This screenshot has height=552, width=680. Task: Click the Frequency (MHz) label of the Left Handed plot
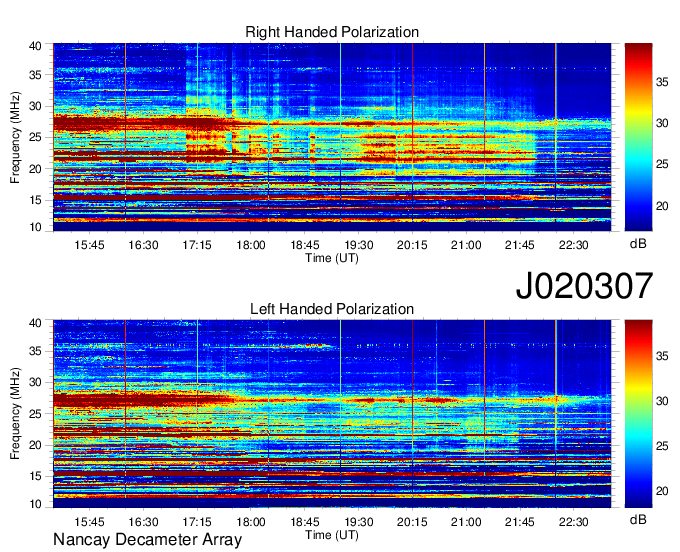tap(15, 414)
